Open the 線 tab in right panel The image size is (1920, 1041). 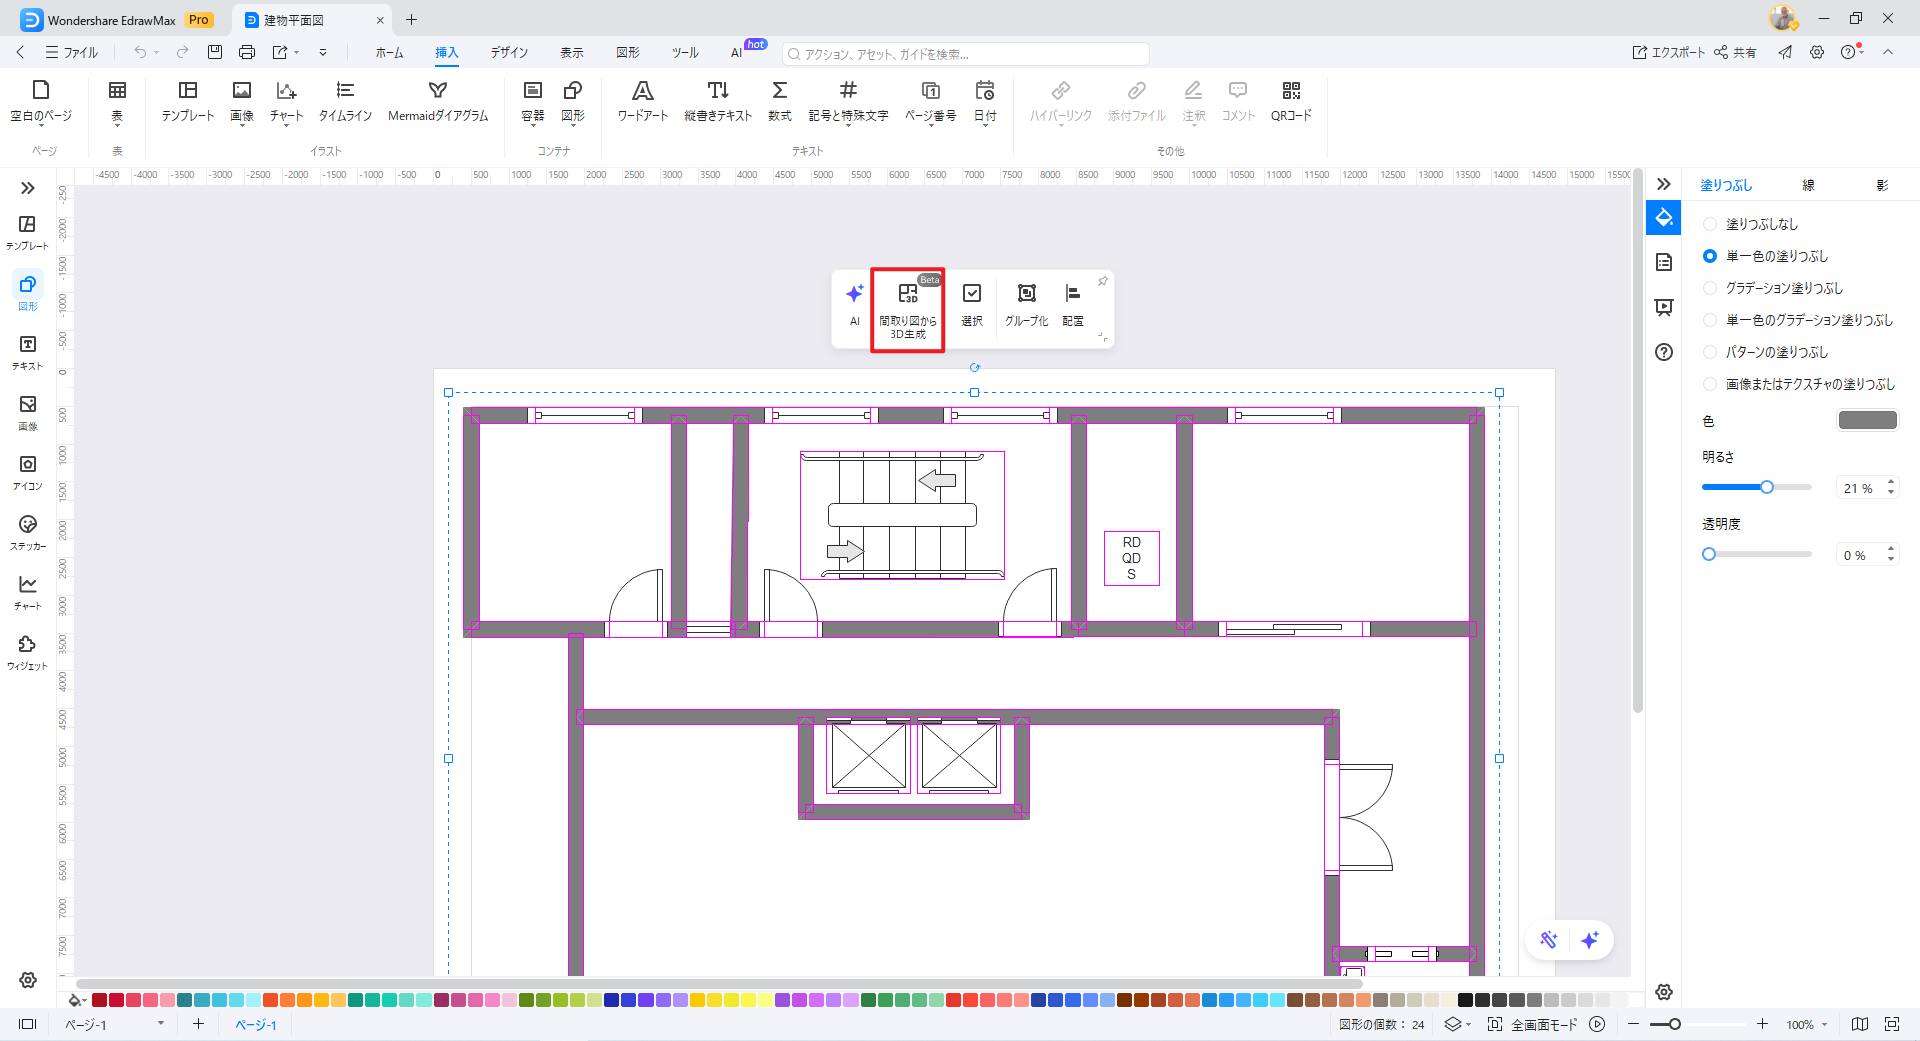coord(1808,185)
